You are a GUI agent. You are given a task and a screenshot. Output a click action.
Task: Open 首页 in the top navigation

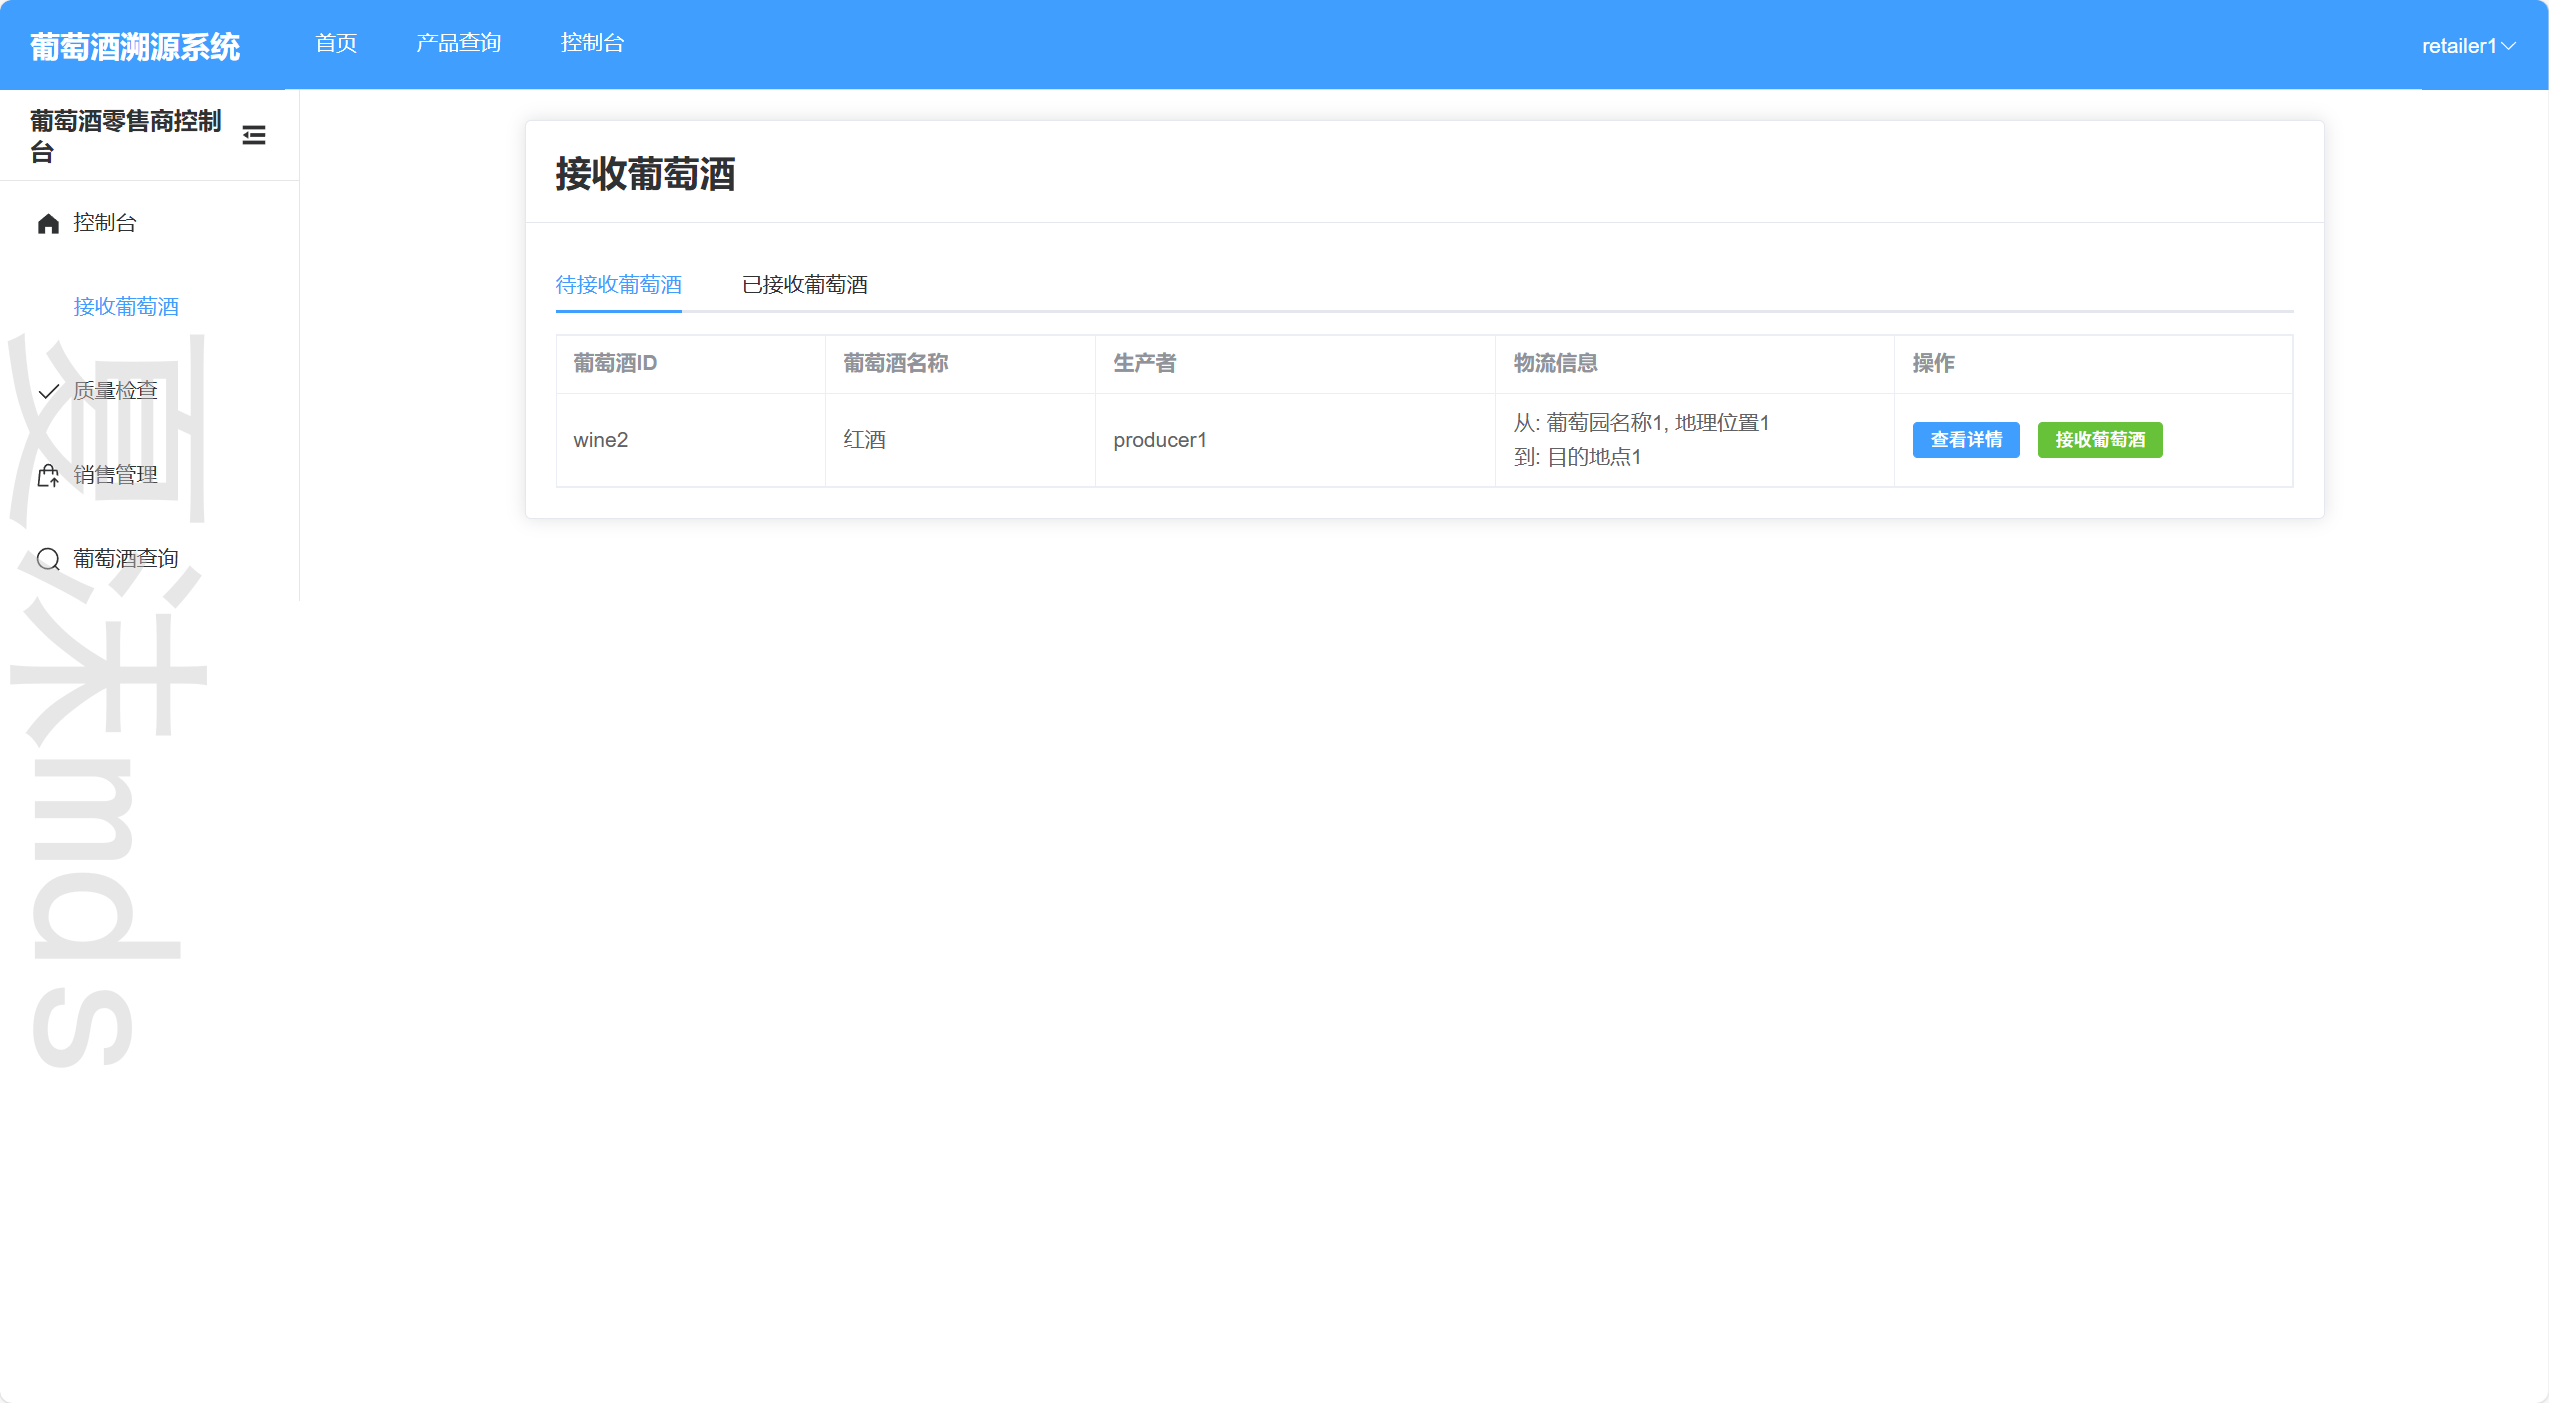tap(336, 43)
